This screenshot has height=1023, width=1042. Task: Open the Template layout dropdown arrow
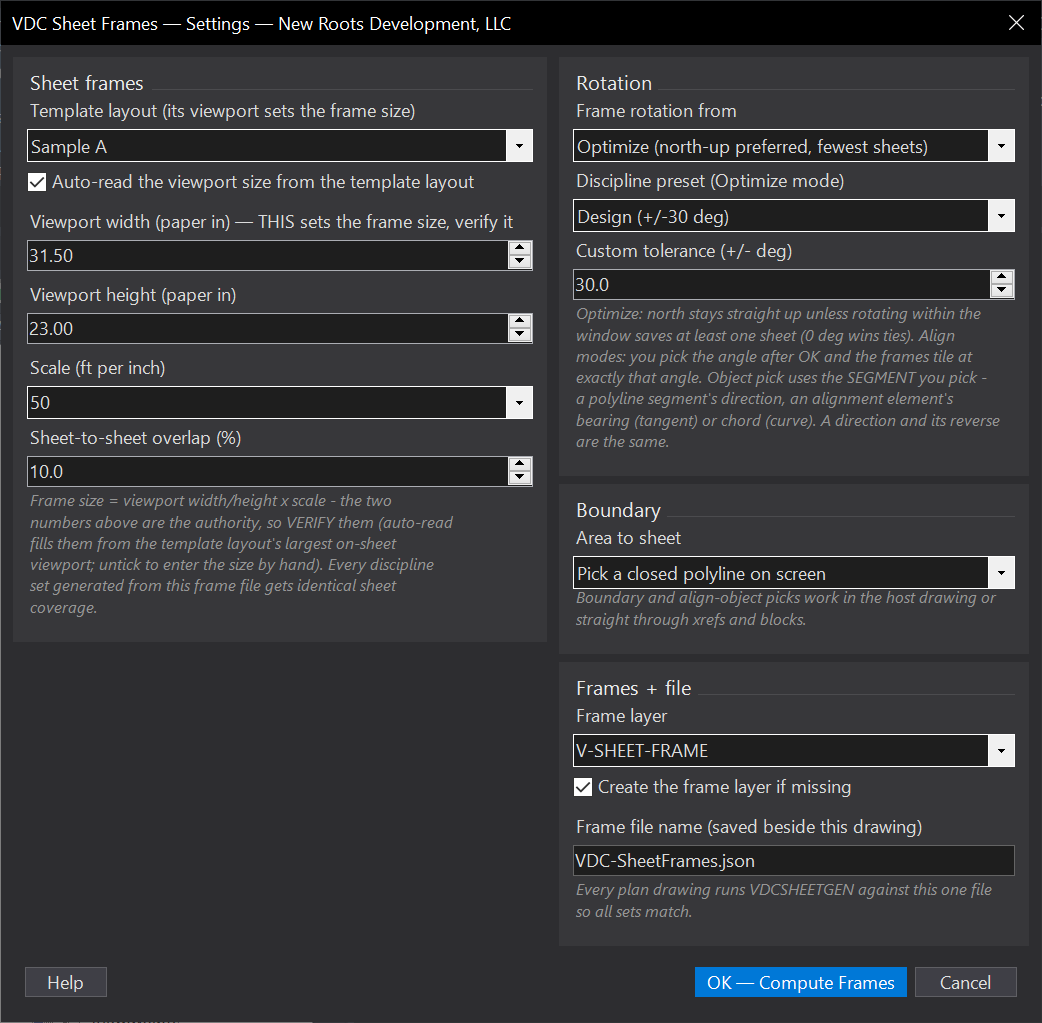coord(519,146)
